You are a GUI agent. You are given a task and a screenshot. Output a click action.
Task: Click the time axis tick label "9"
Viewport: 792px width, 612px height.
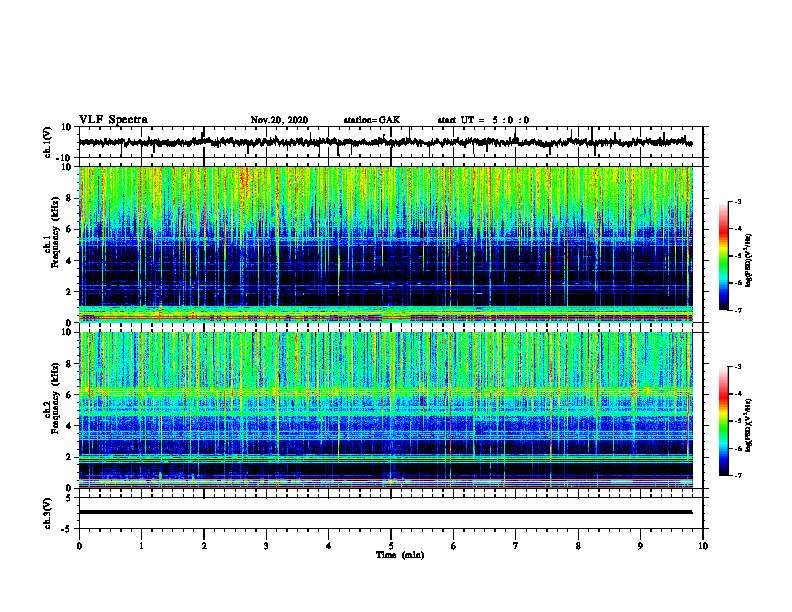640,546
